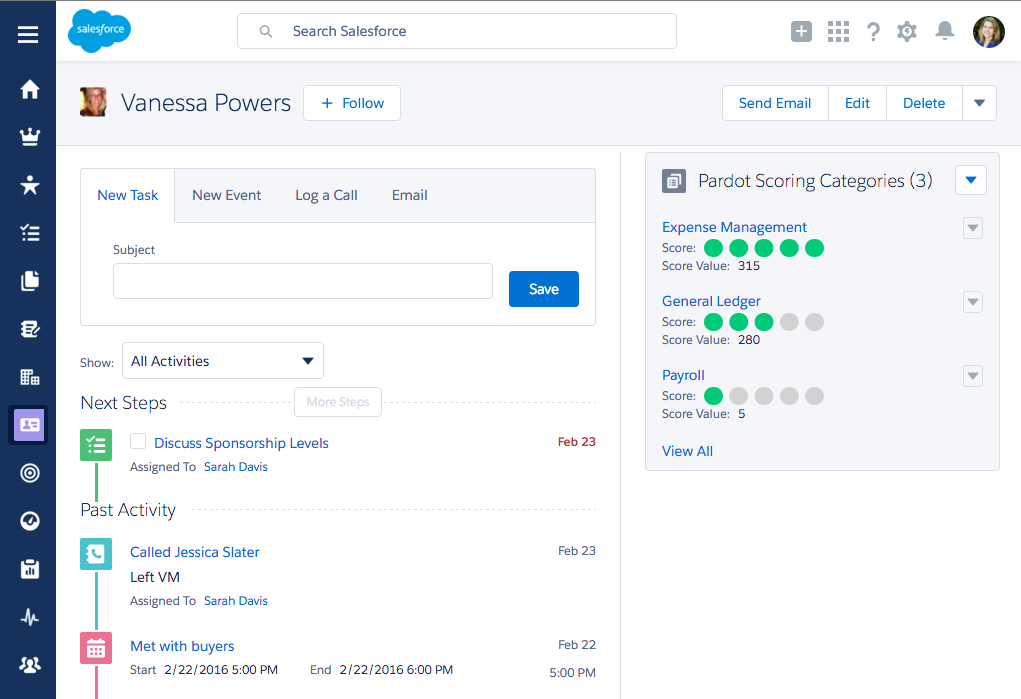Click the red Feb 23 due date
Screen dimensions: 1021x699
(576, 442)
